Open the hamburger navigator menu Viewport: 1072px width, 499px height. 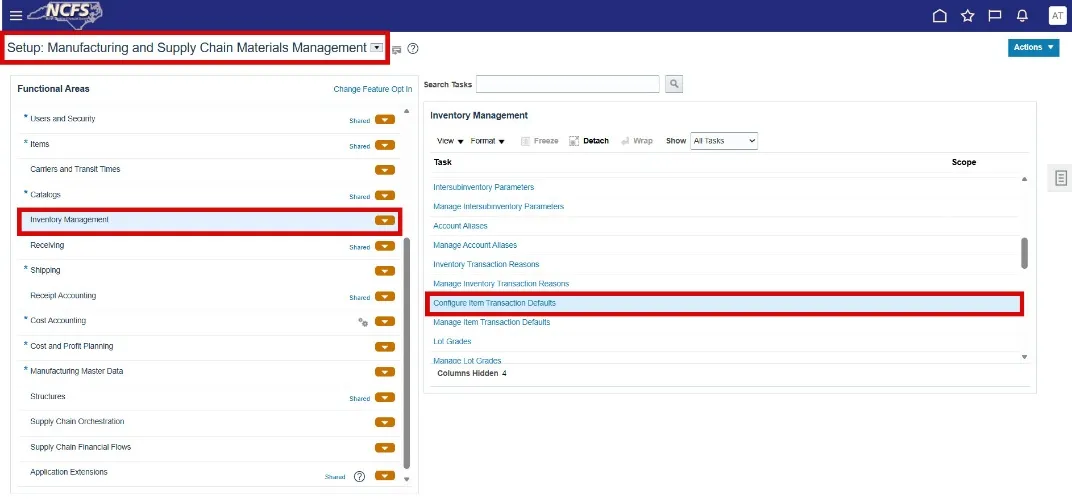tap(15, 15)
